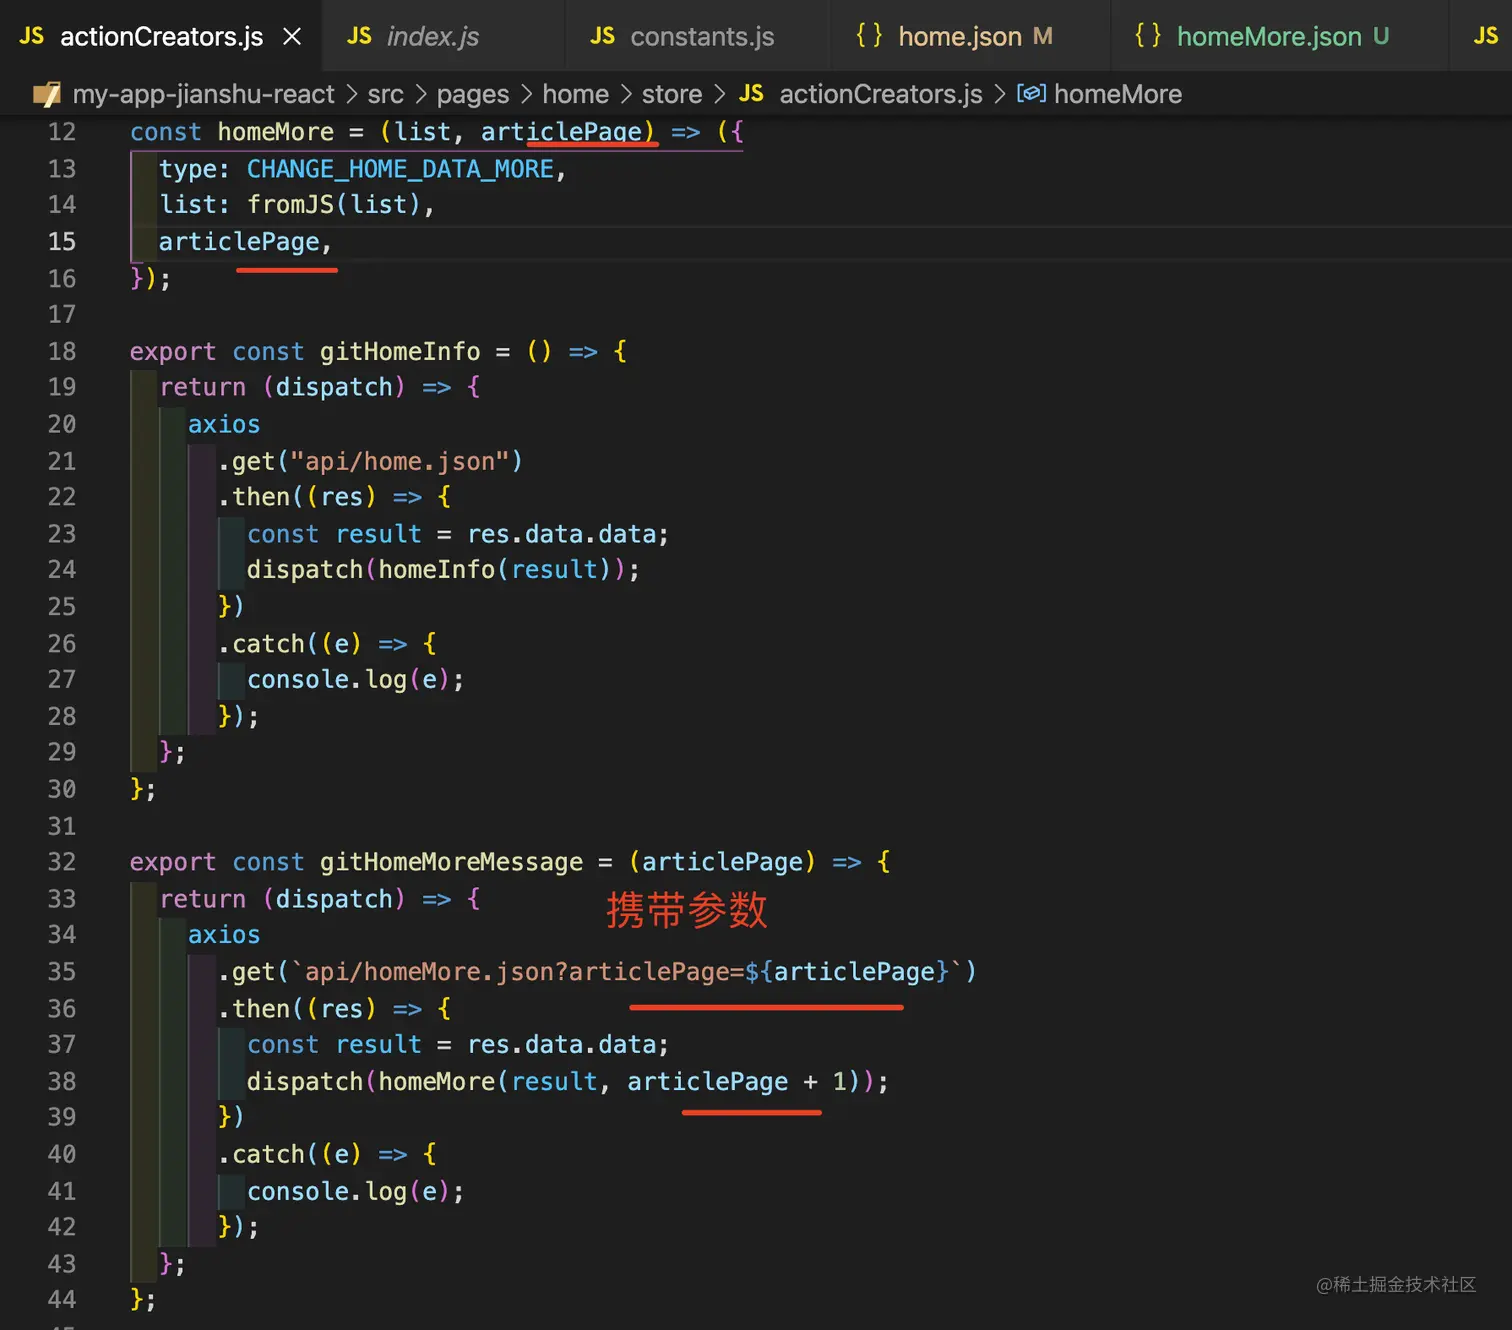Click "return" keyword on line 19
Image resolution: width=1512 pixels, height=1330 pixels.
point(203,387)
